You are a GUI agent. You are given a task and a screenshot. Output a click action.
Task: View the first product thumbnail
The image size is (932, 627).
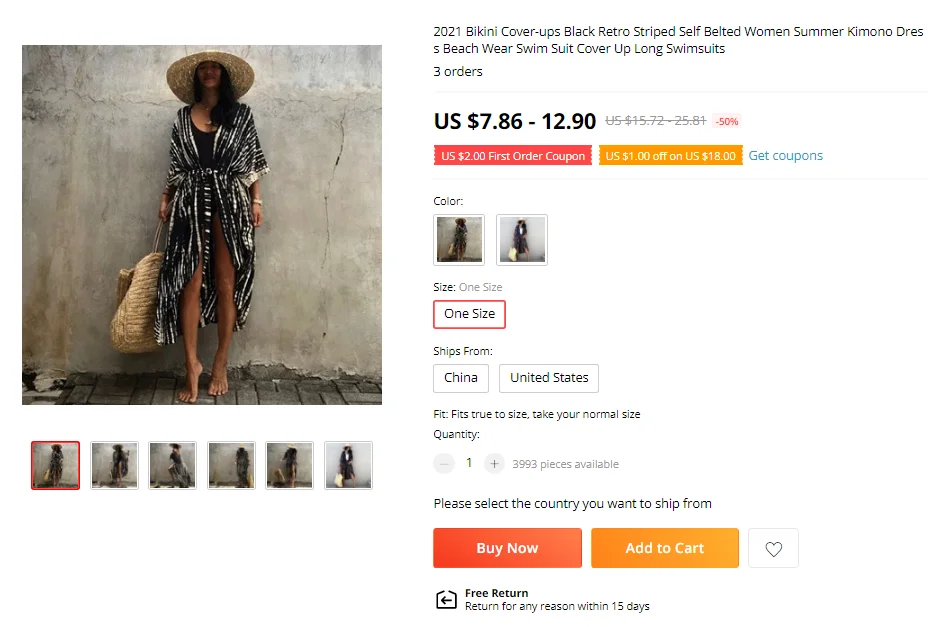(x=56, y=465)
